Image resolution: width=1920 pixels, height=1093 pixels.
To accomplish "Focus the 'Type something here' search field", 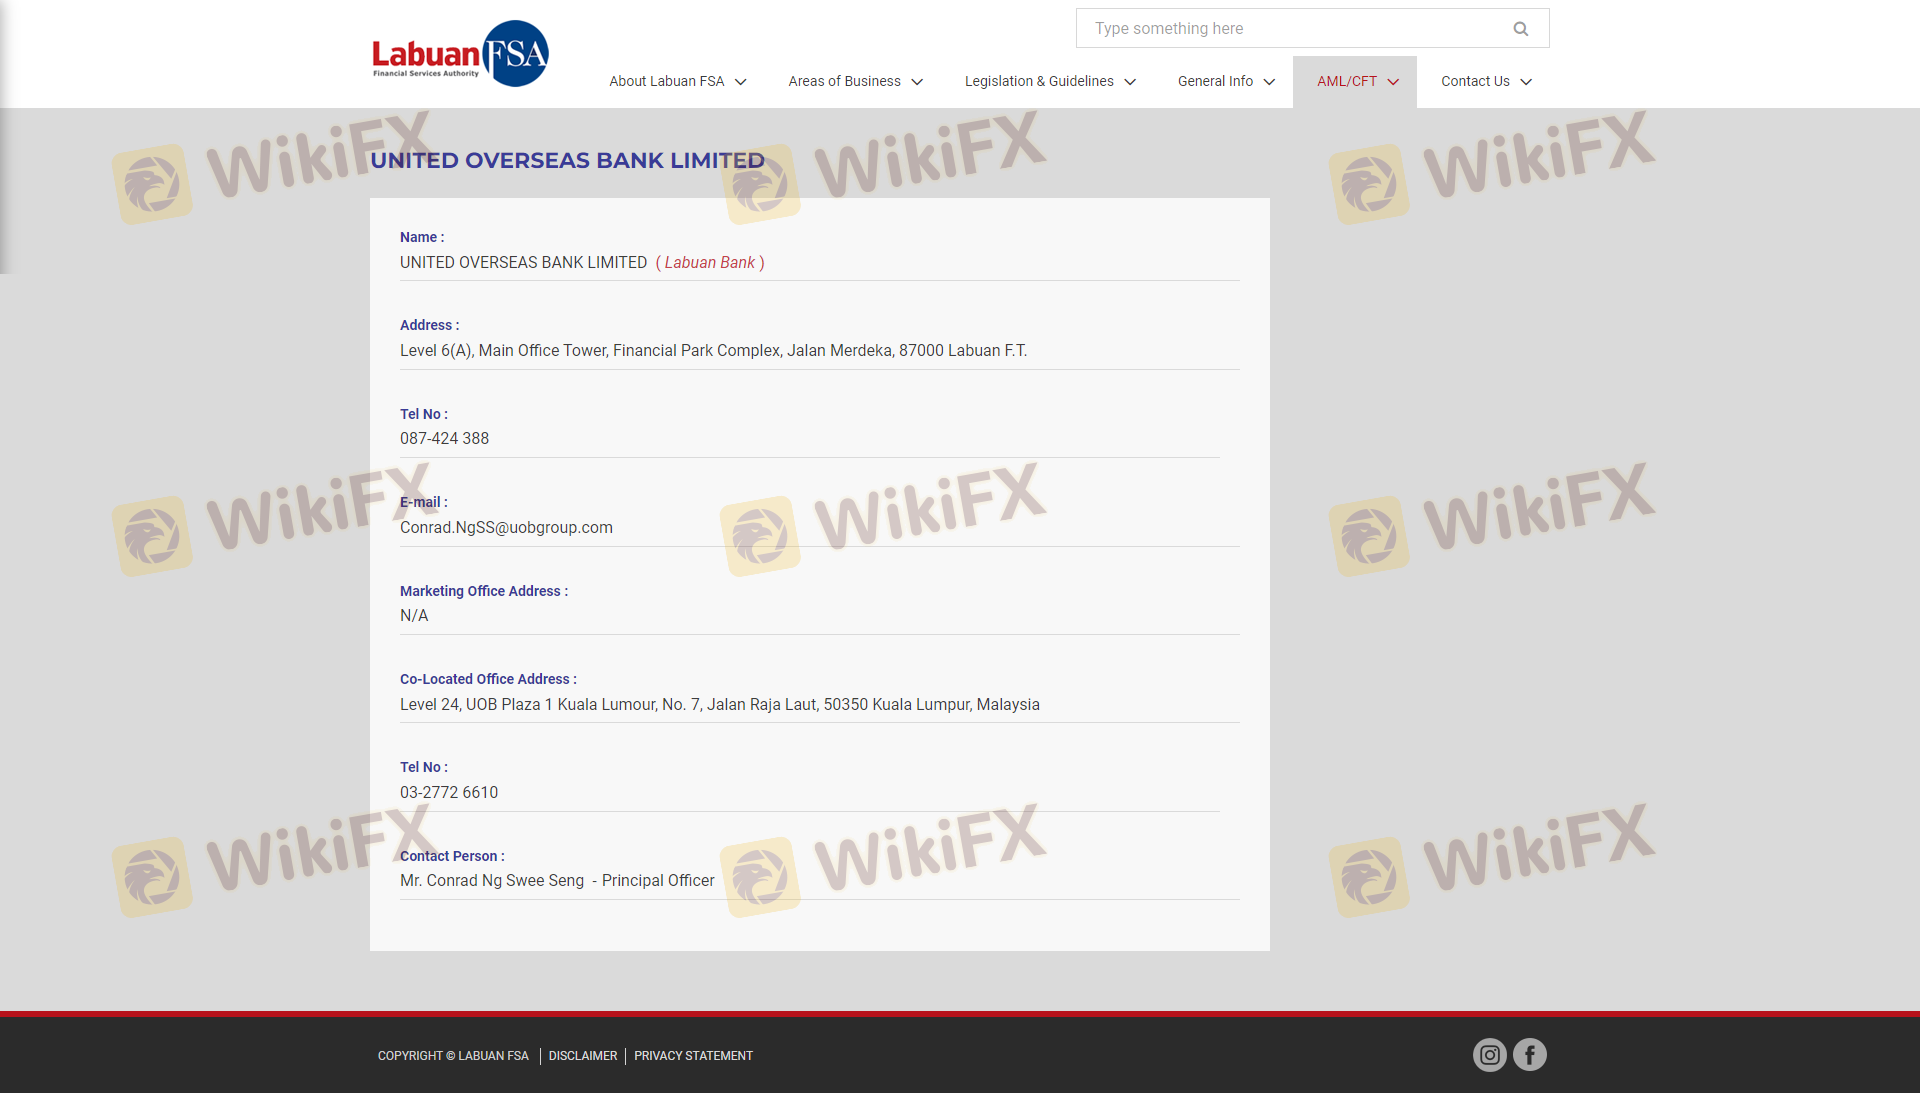I will pos(1312,29).
